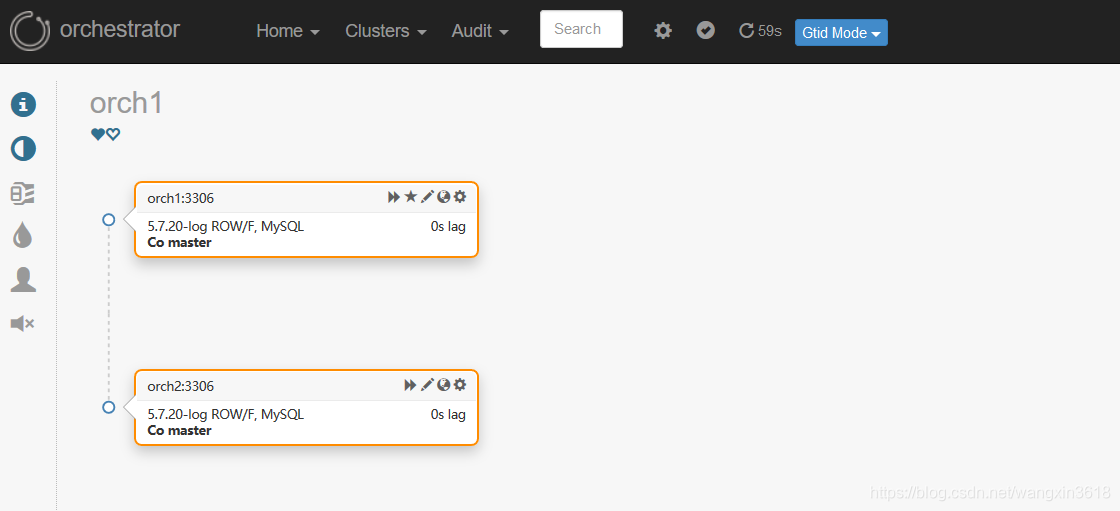Click the orch1 cluster title
This screenshot has width=1120, height=511.
(x=126, y=103)
